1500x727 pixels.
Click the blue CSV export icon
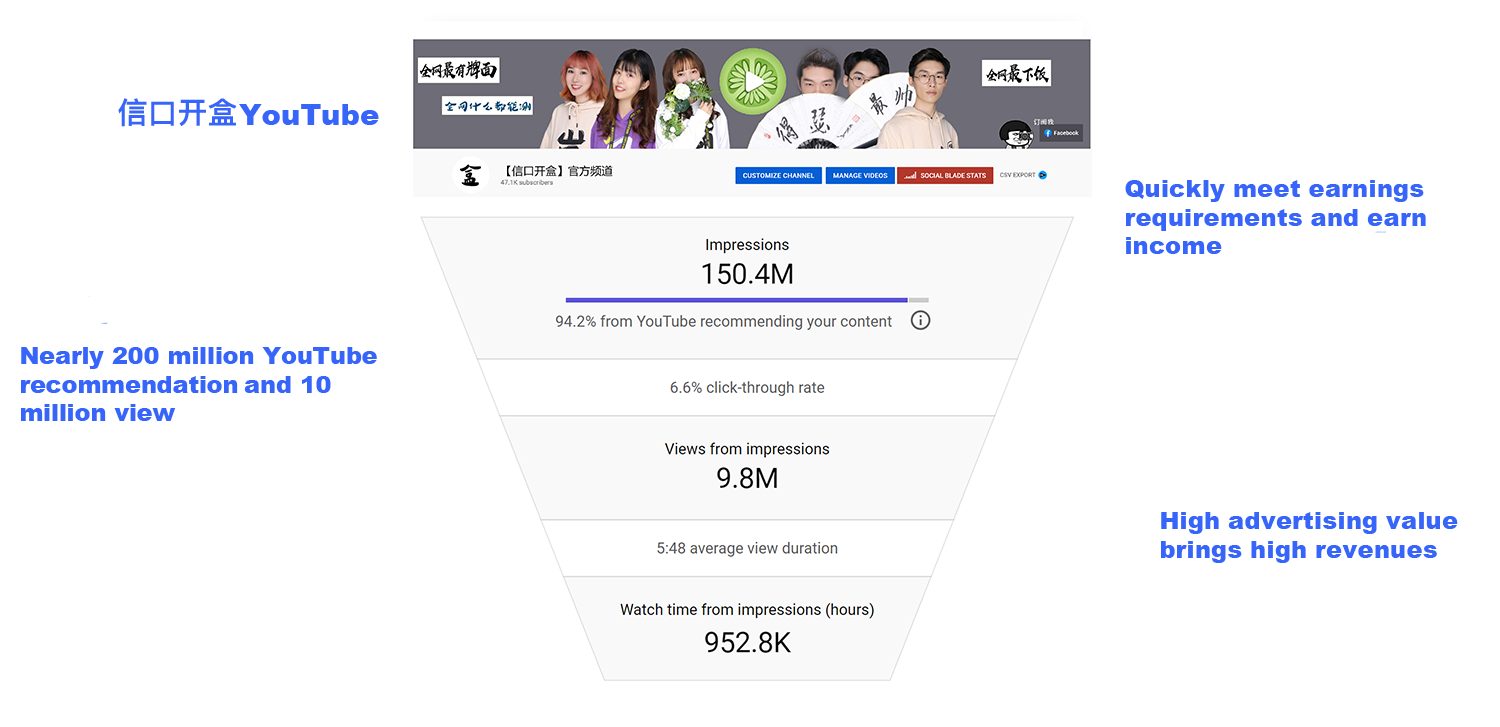pyautogui.click(x=1042, y=175)
